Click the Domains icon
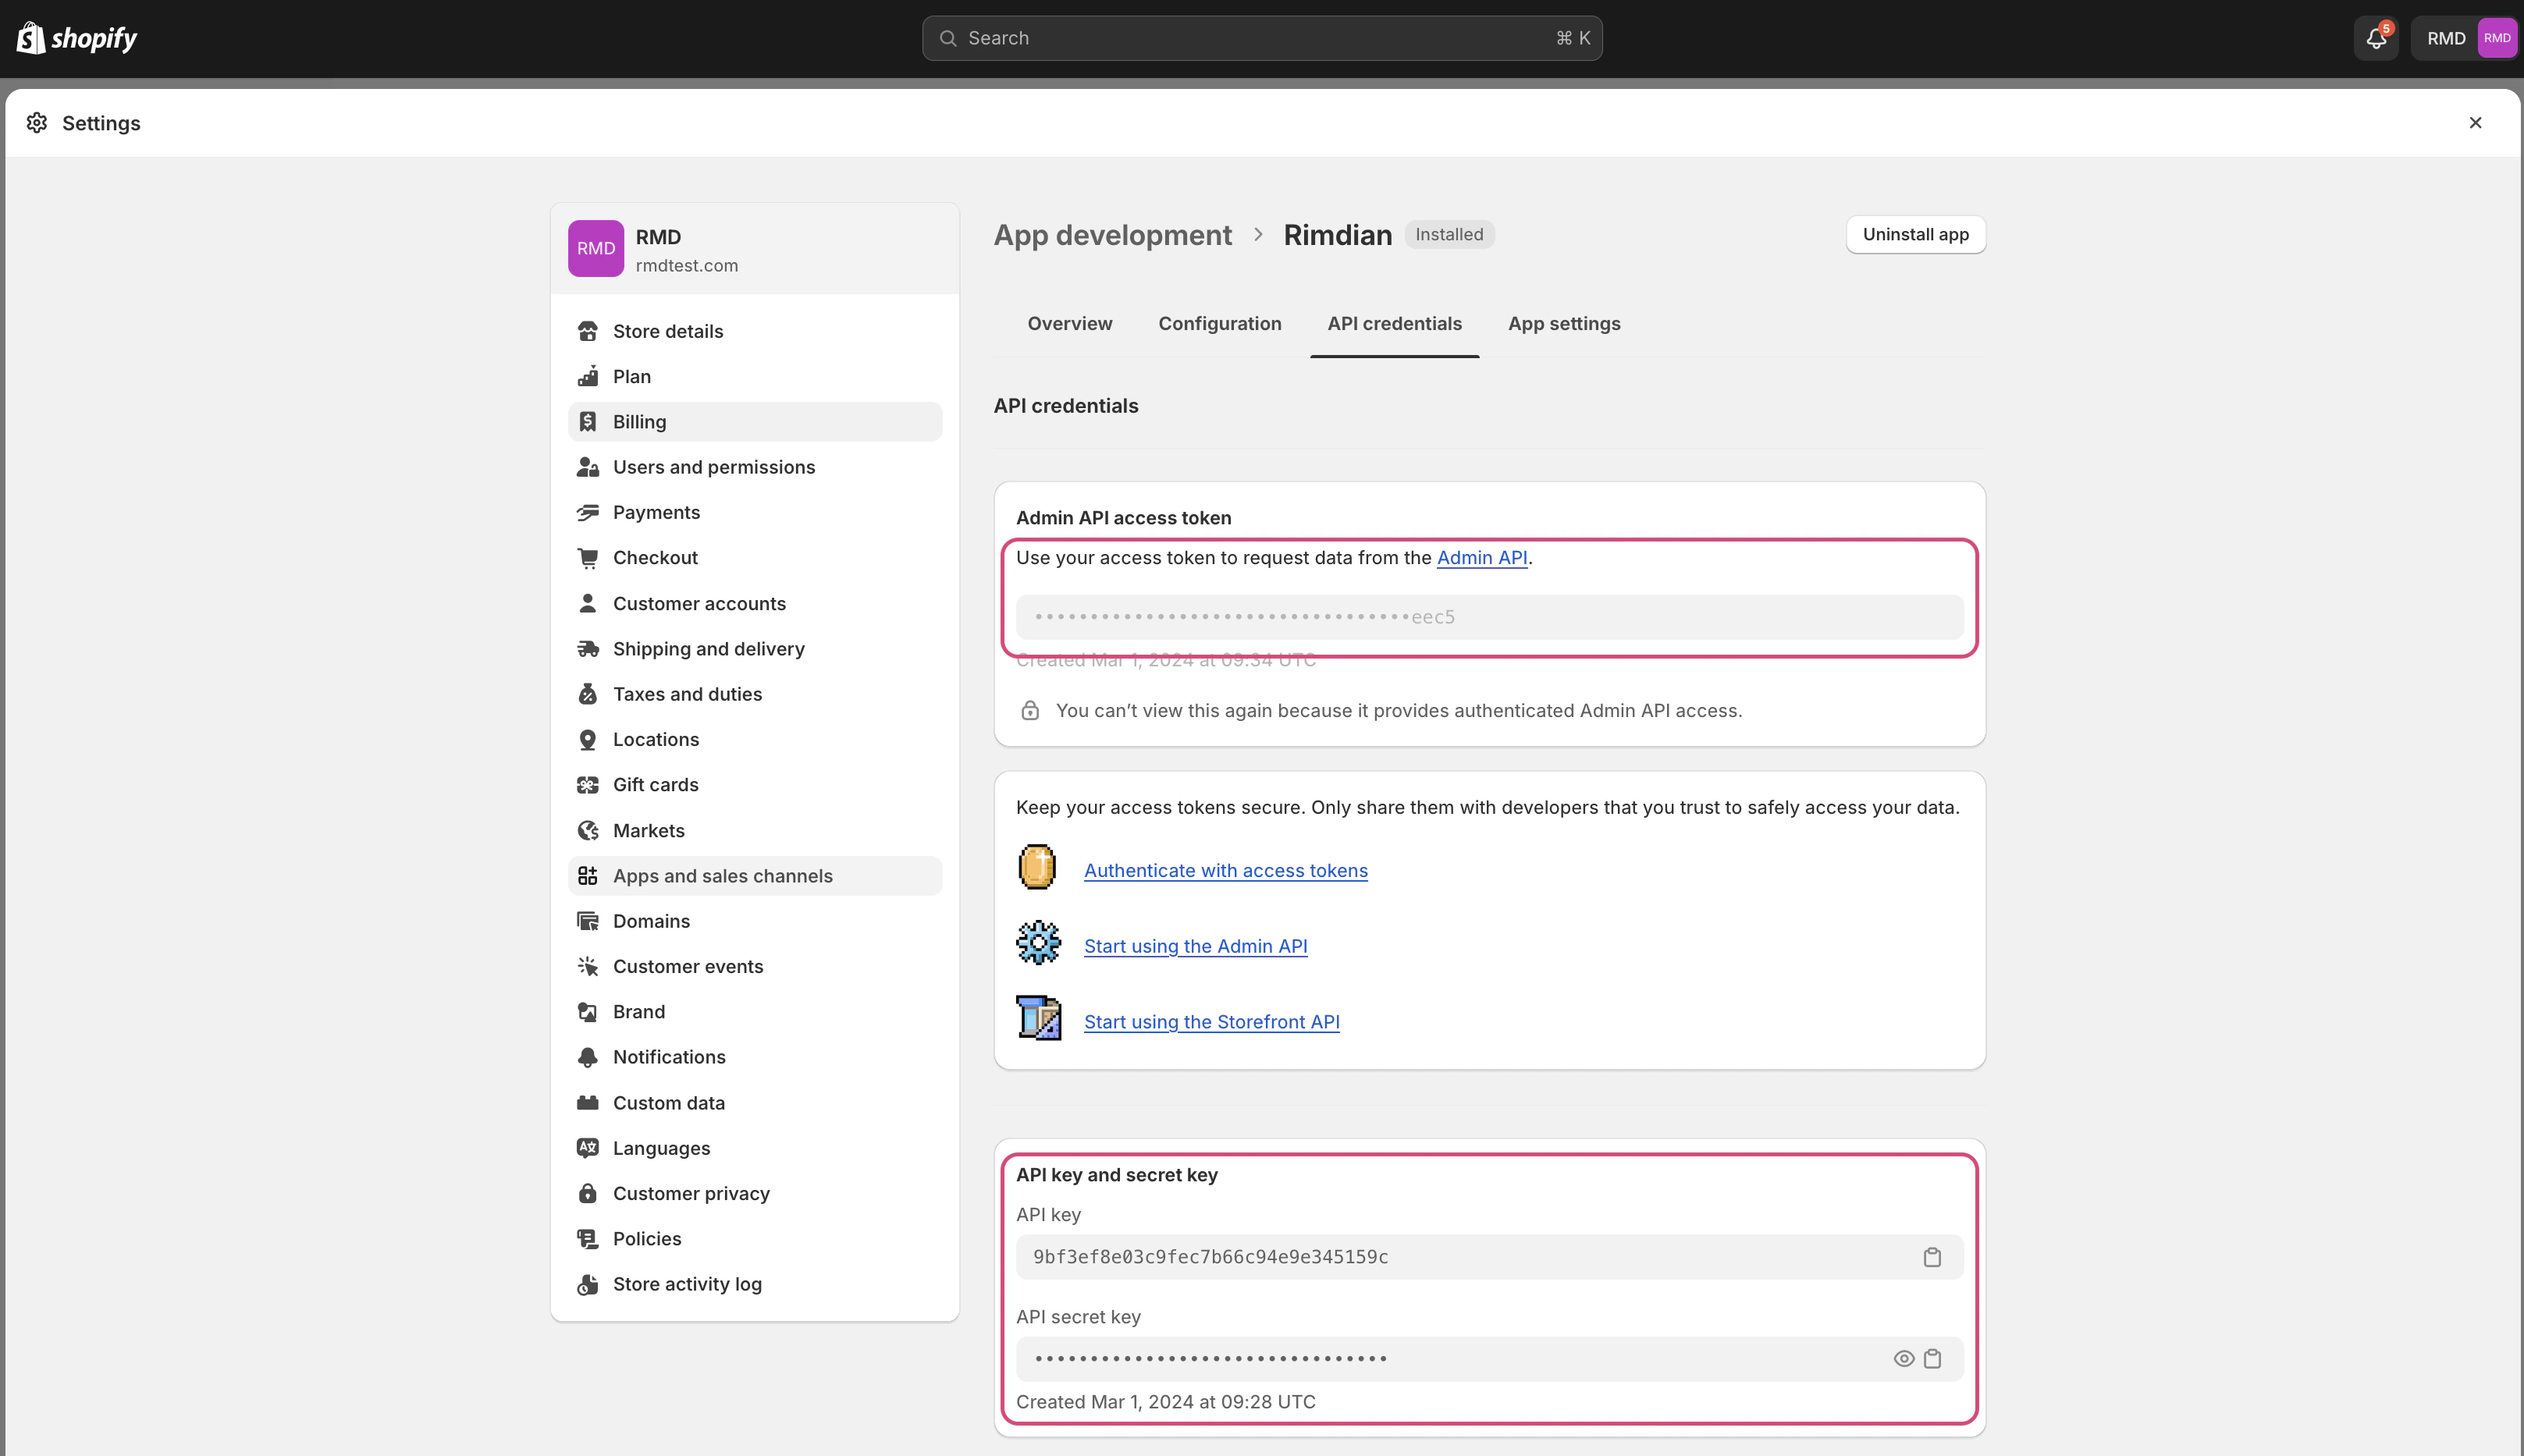The height and width of the screenshot is (1456, 2524). [588, 921]
